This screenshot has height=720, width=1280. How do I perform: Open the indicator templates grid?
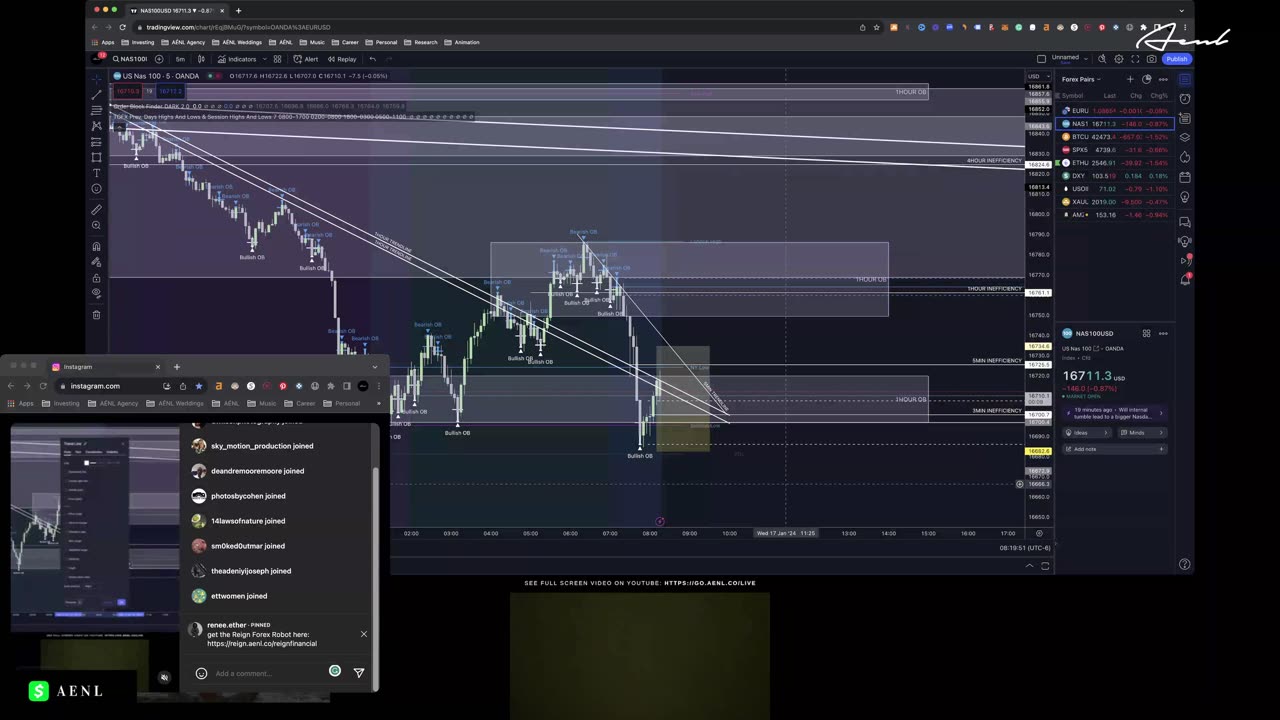tap(277, 59)
